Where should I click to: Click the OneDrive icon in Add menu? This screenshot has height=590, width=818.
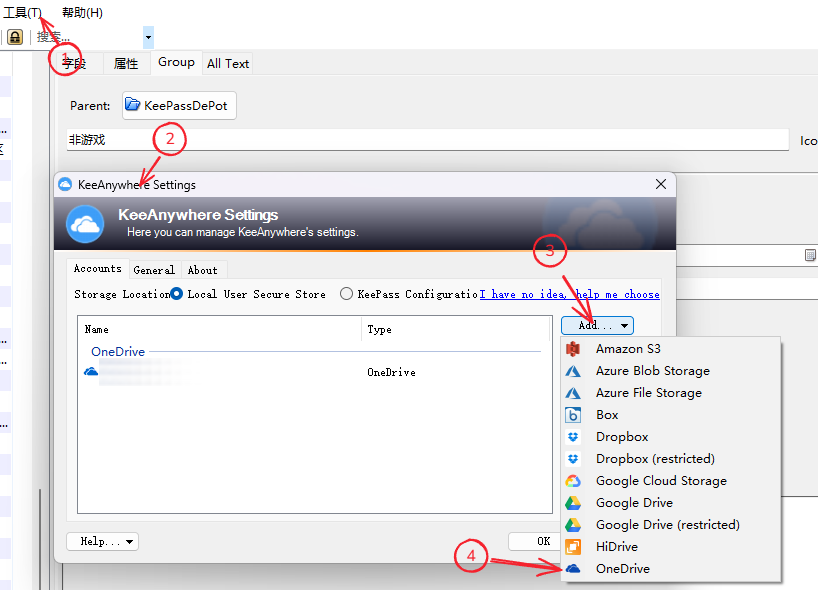click(573, 569)
